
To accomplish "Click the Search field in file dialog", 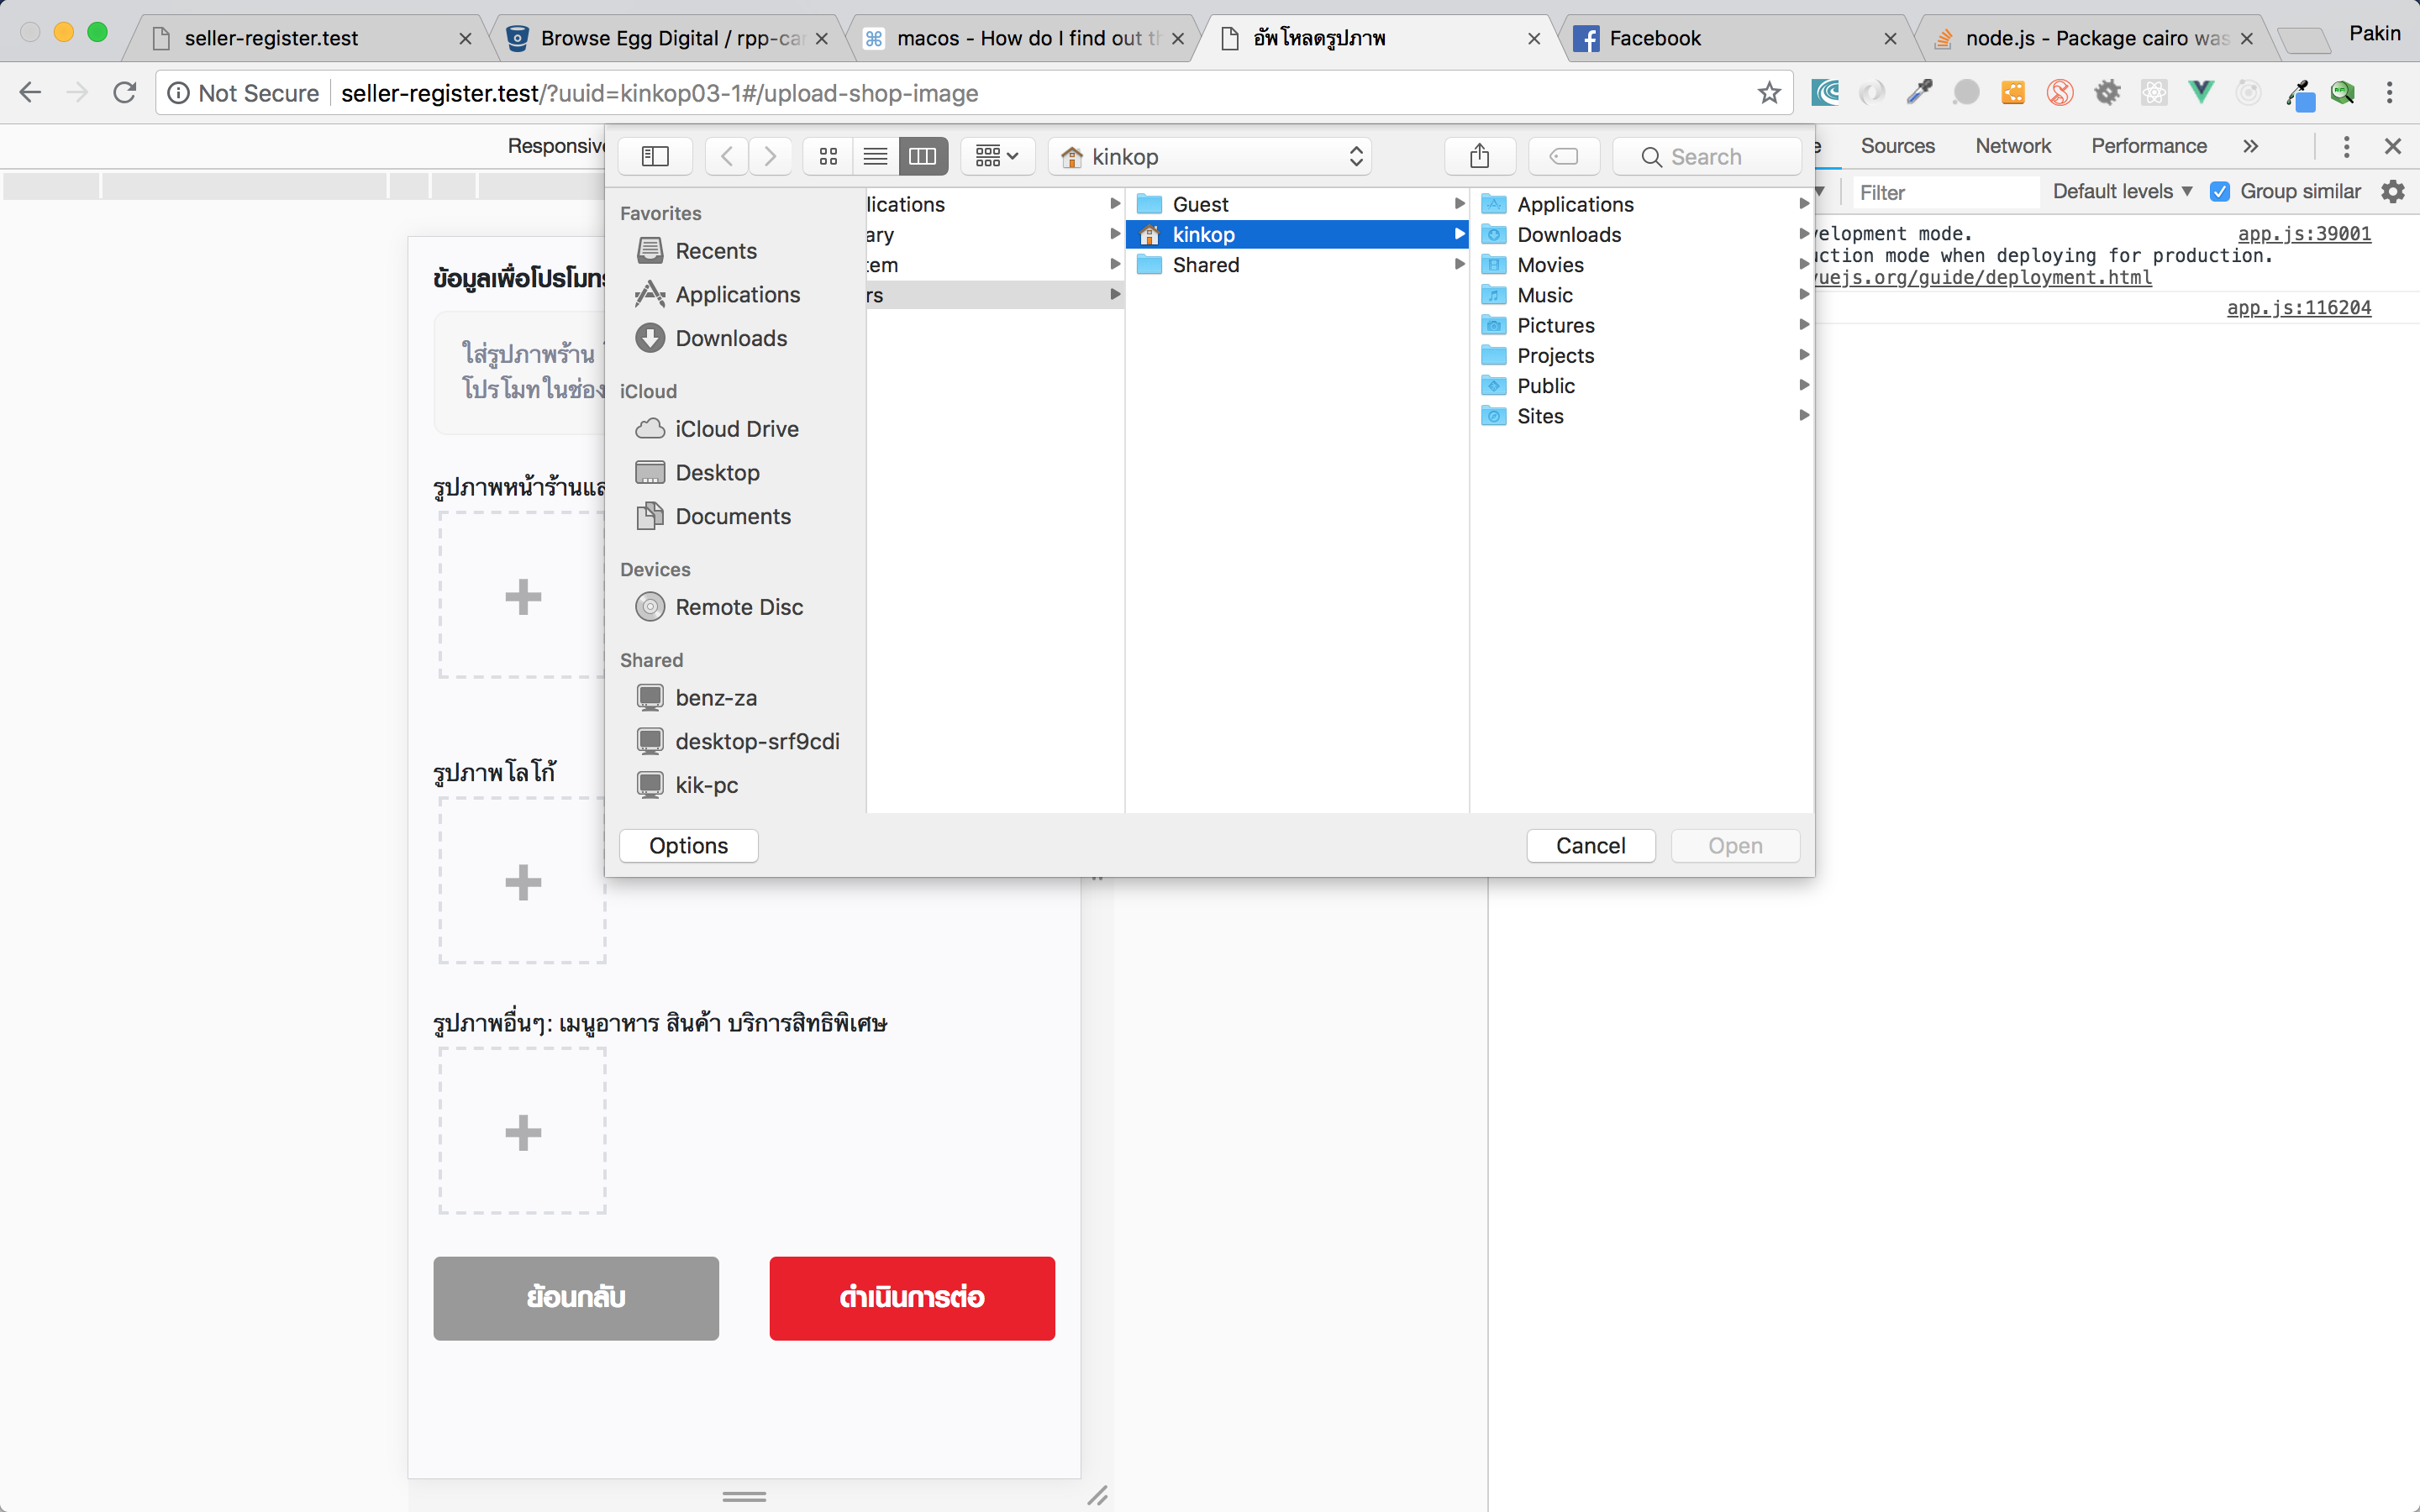I will 1707,156.
